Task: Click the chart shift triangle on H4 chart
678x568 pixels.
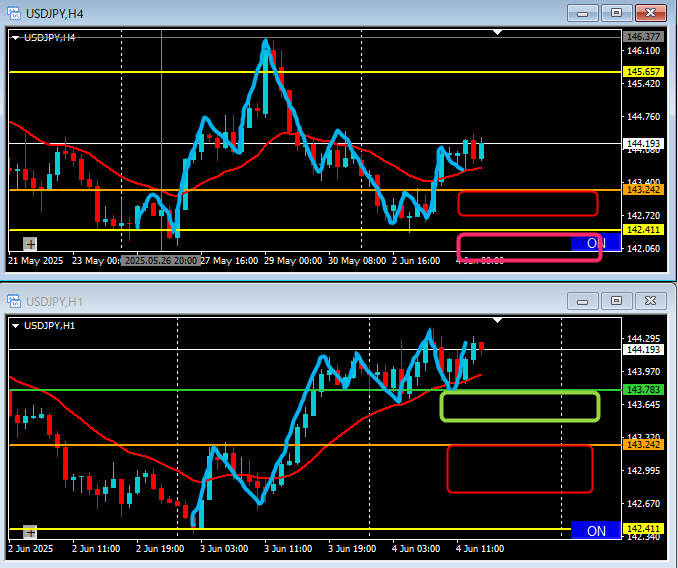Action: pos(498,33)
